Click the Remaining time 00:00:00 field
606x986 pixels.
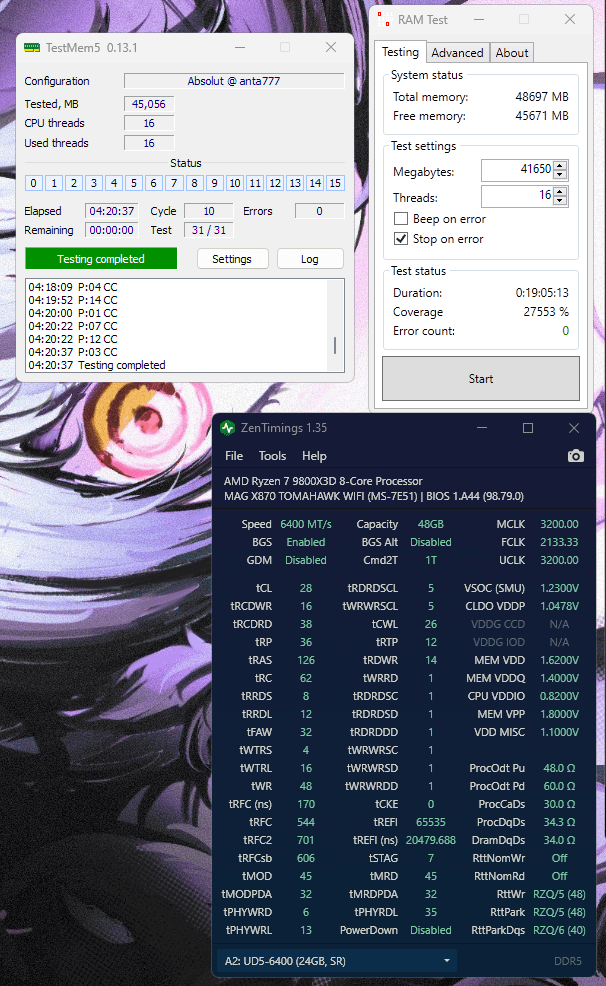(111, 230)
